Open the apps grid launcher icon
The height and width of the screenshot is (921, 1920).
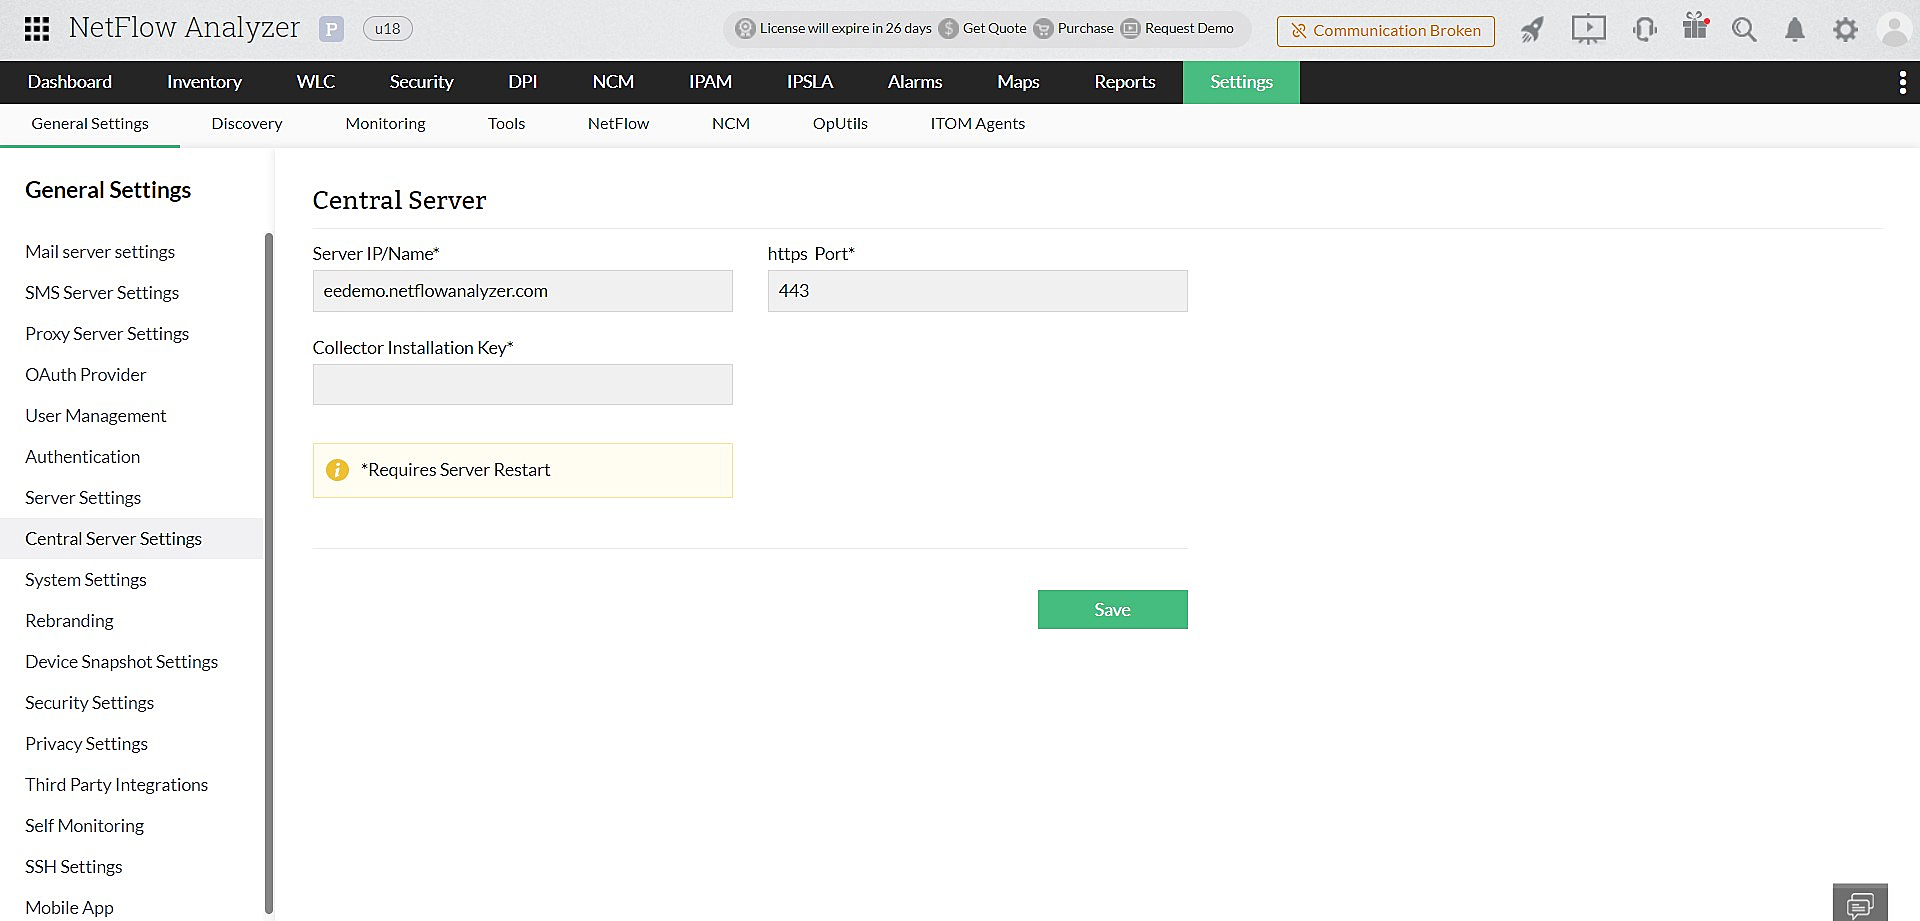37,29
